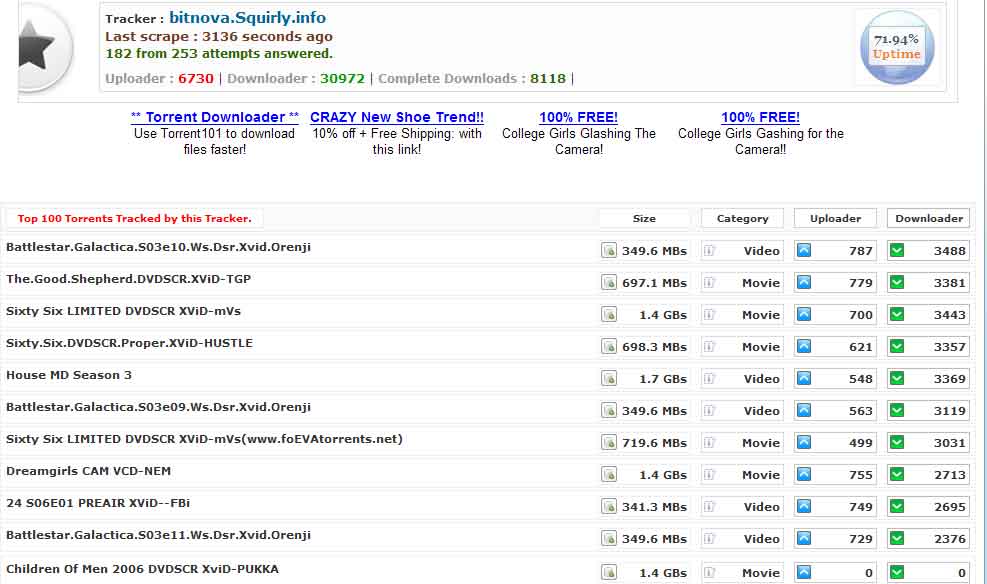Viewport: 987px width, 584px height.
Task: Click the Downloader : 30972 statistic
Action: [x=296, y=79]
